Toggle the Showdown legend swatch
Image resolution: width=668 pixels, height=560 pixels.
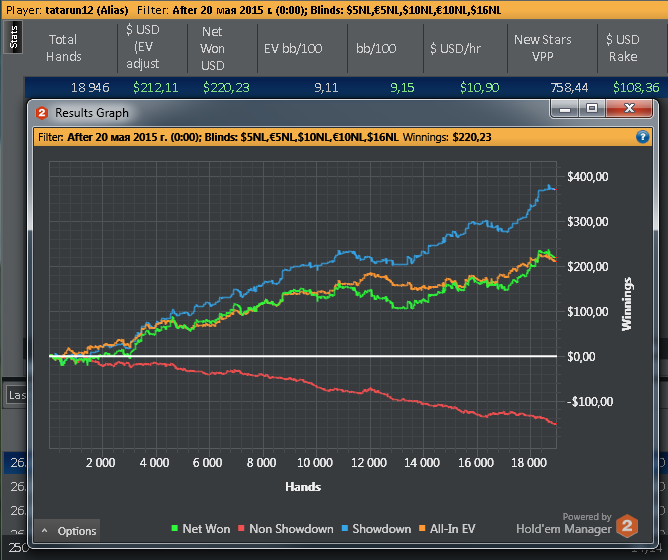coord(345,528)
